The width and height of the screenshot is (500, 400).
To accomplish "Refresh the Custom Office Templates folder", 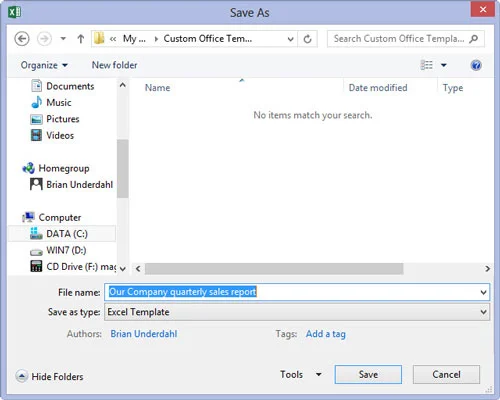I will tap(307, 39).
